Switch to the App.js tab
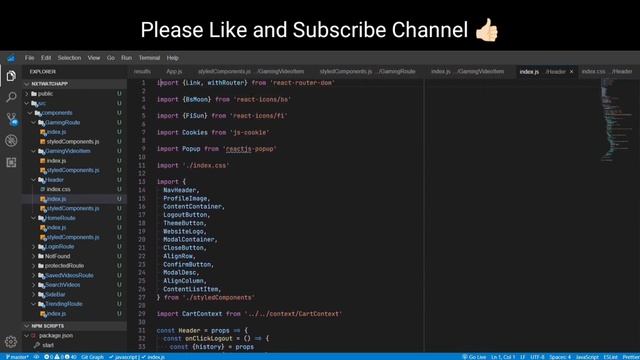 [174, 71]
